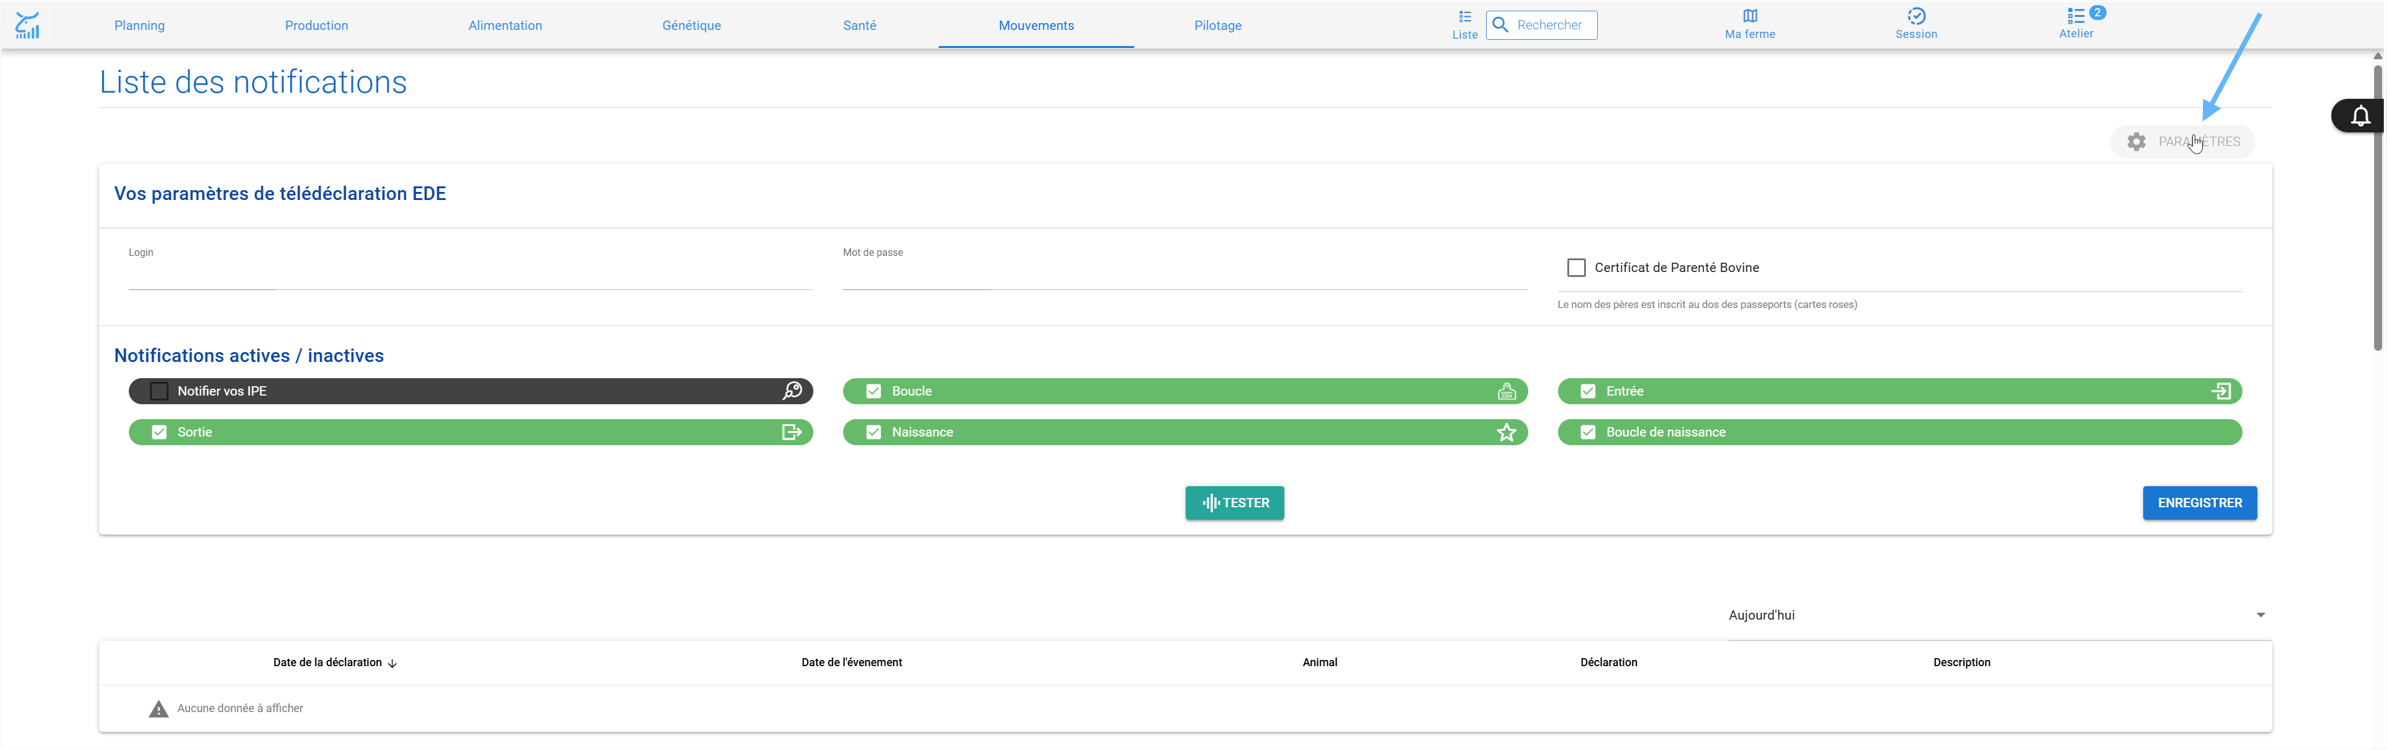Click the Paramètres gear icon
The width and height of the screenshot is (2387, 750).
point(2135,142)
